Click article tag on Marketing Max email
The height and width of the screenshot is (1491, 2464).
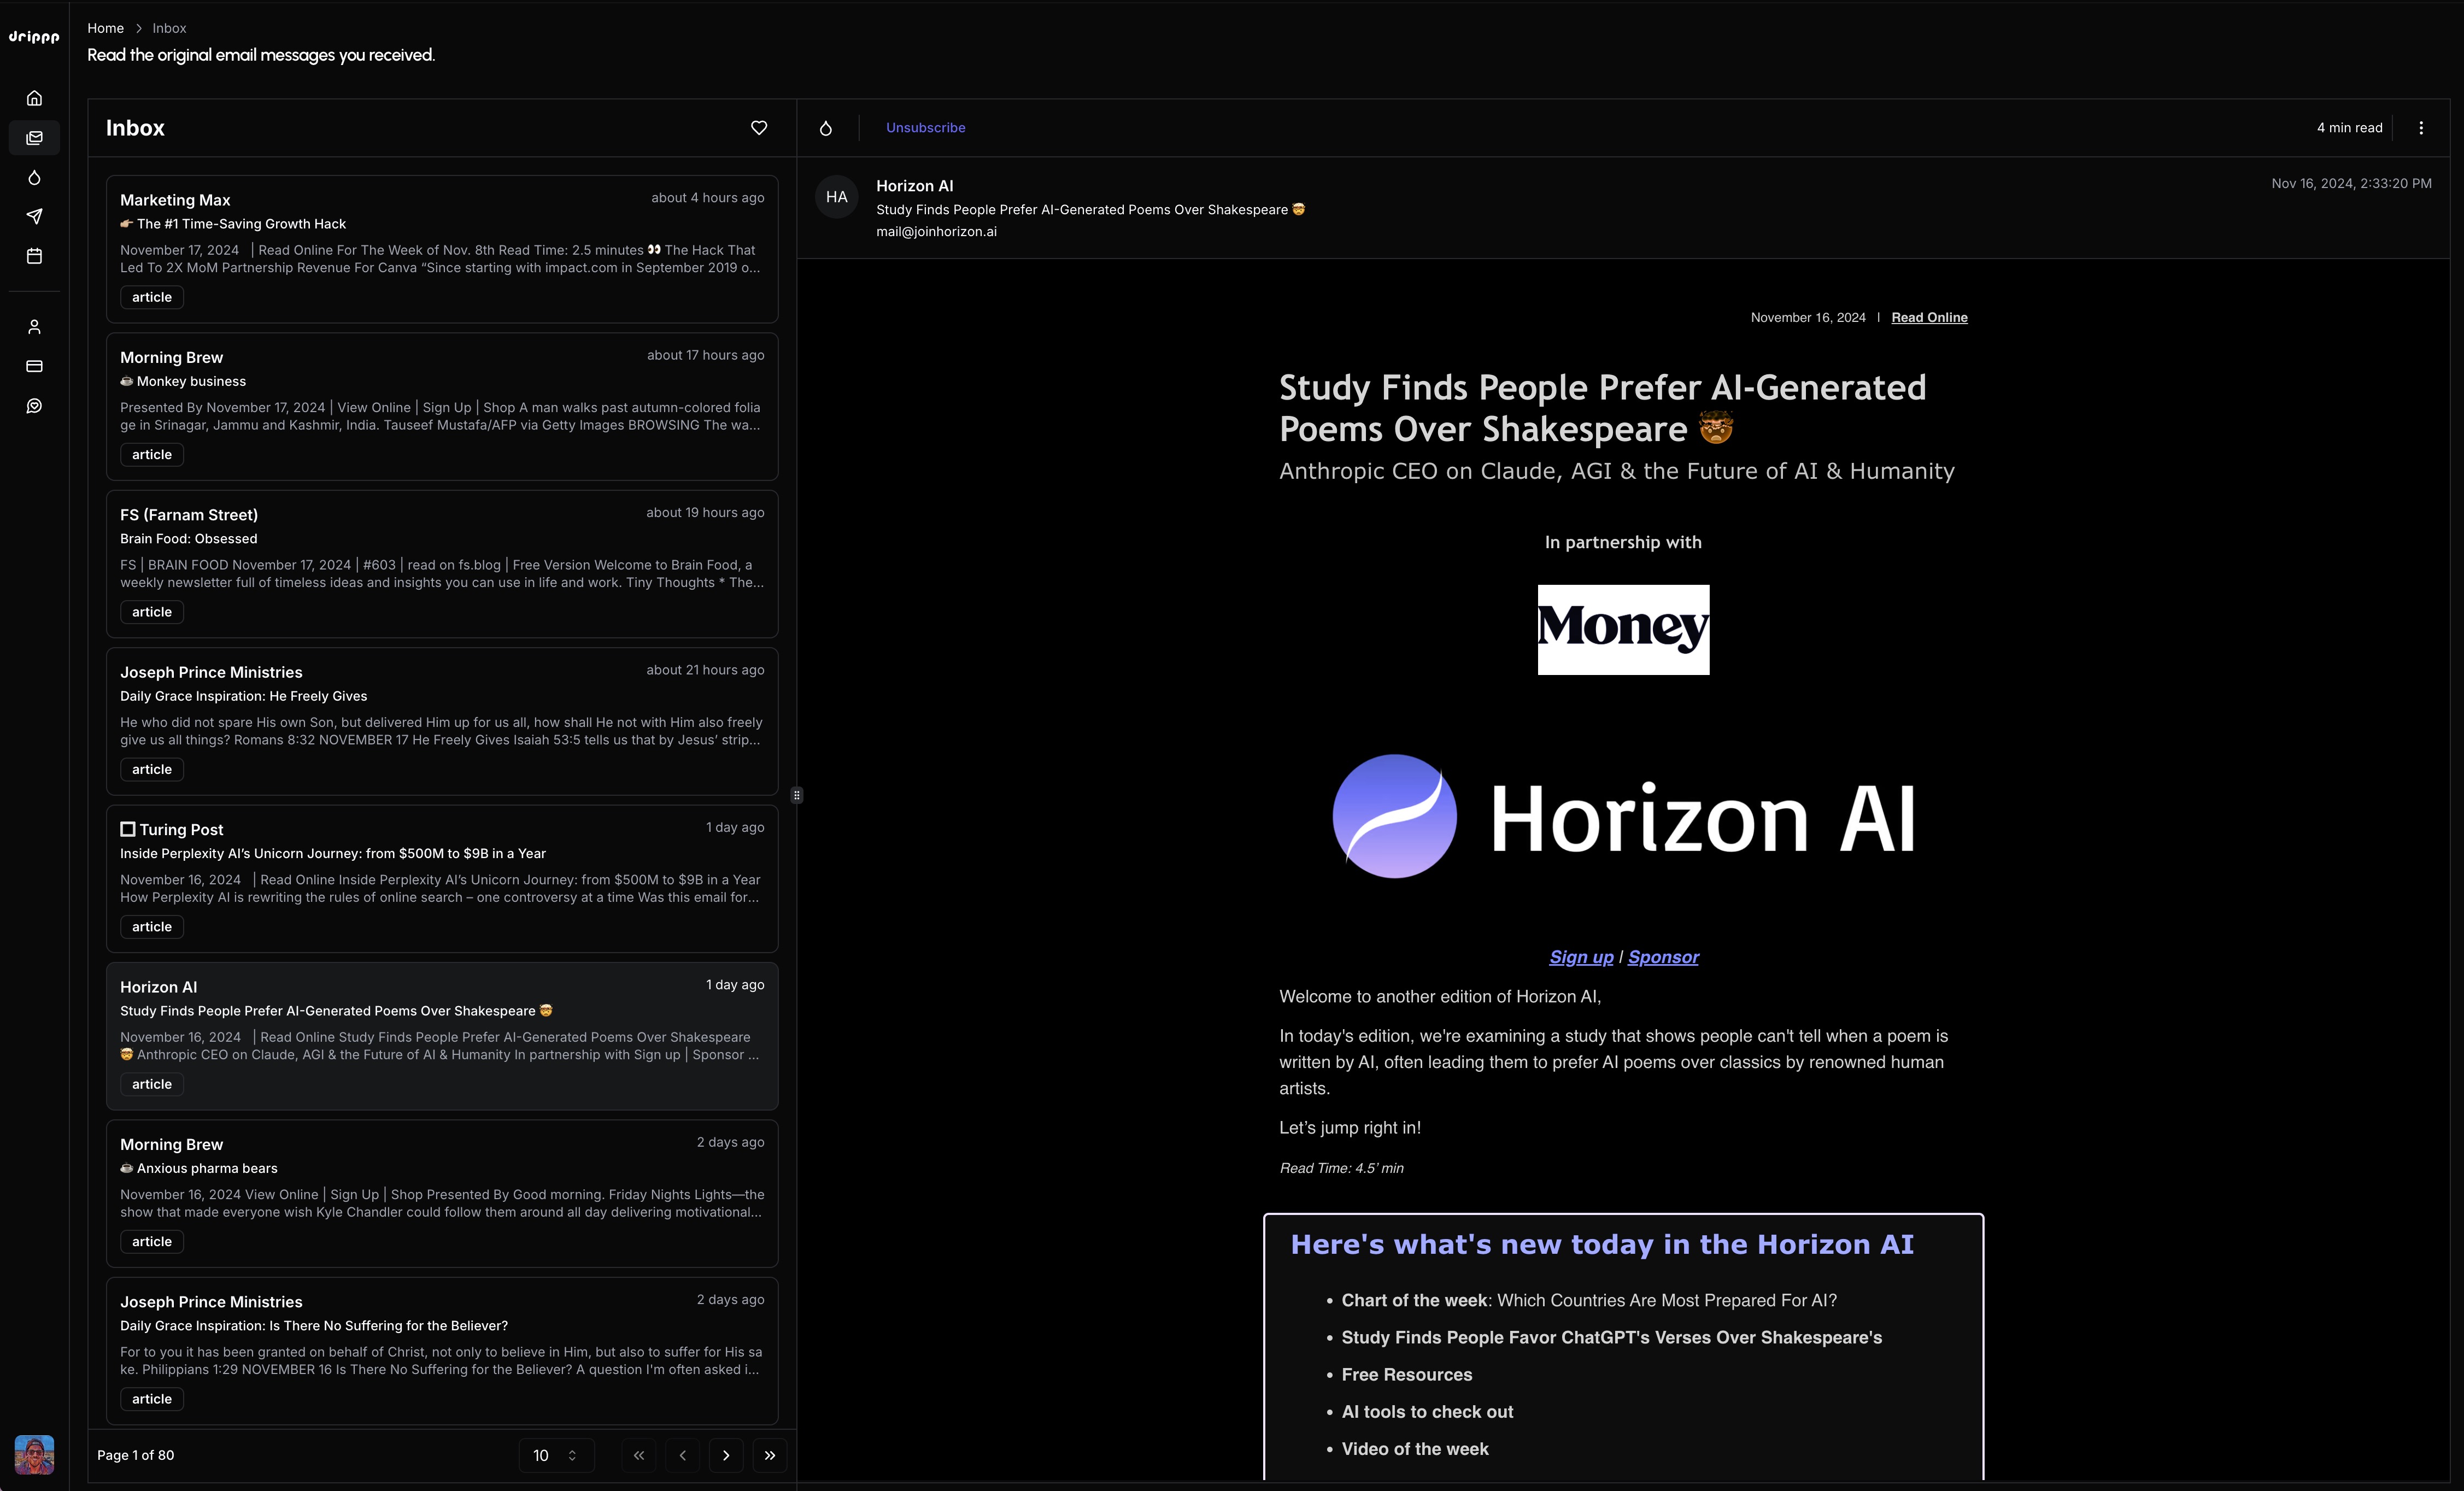[152, 297]
